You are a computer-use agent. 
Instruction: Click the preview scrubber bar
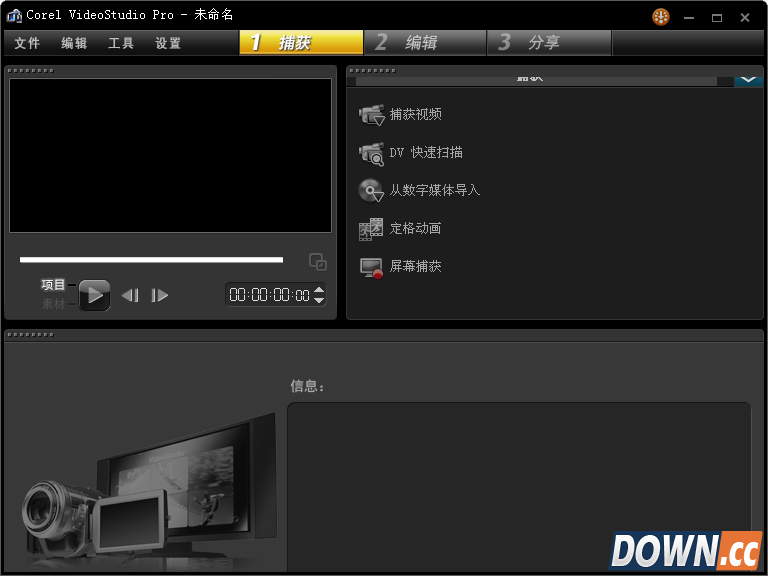click(151, 260)
